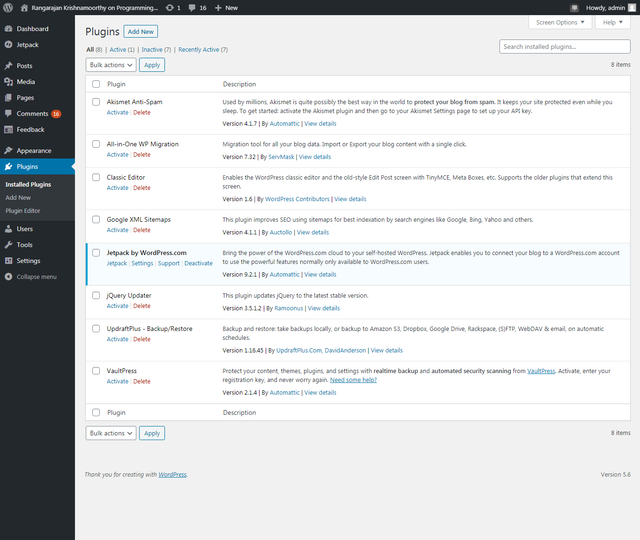Click the Comments icon in sidebar

(8, 113)
